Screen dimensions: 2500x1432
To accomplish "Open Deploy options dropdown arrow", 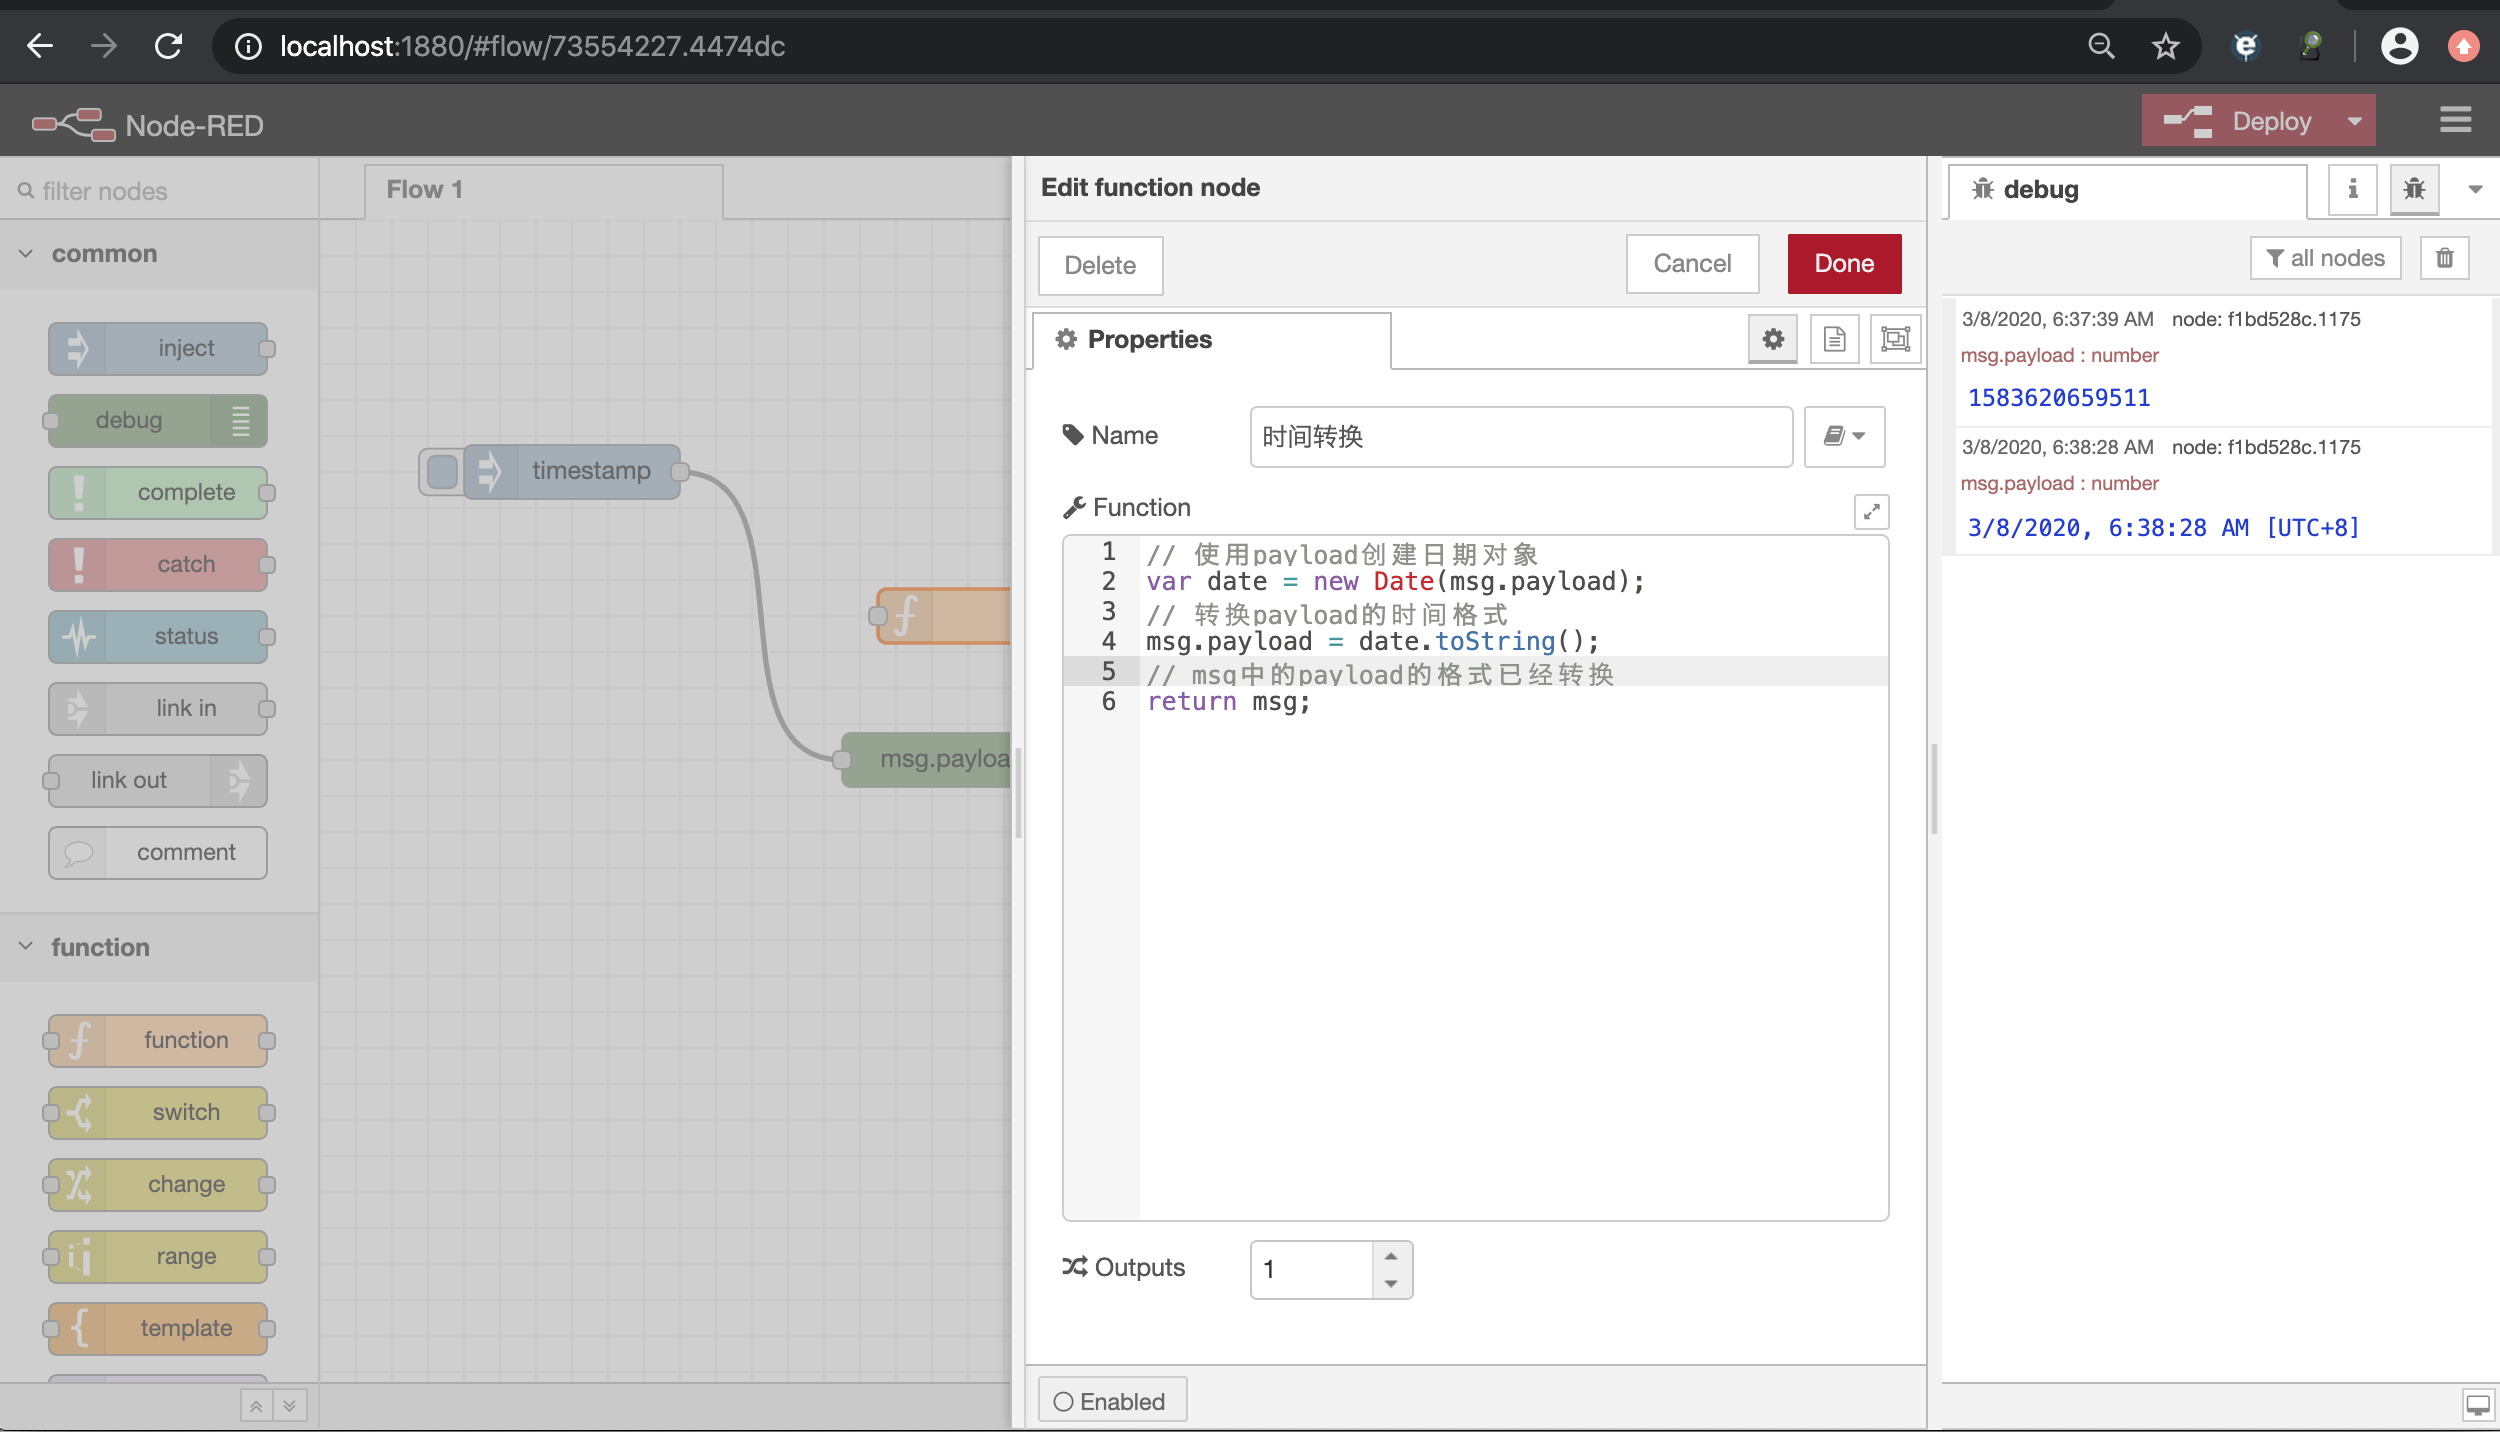I will tap(2354, 121).
